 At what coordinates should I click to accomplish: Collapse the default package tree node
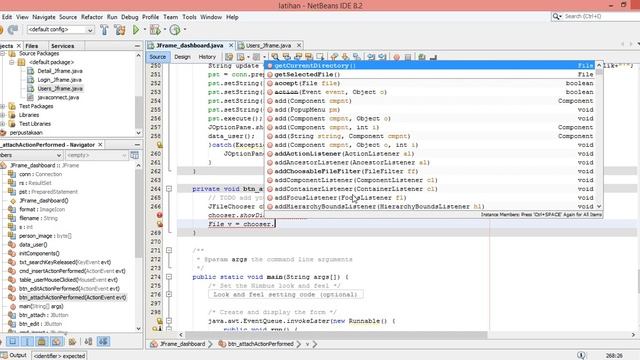click(x=12, y=62)
